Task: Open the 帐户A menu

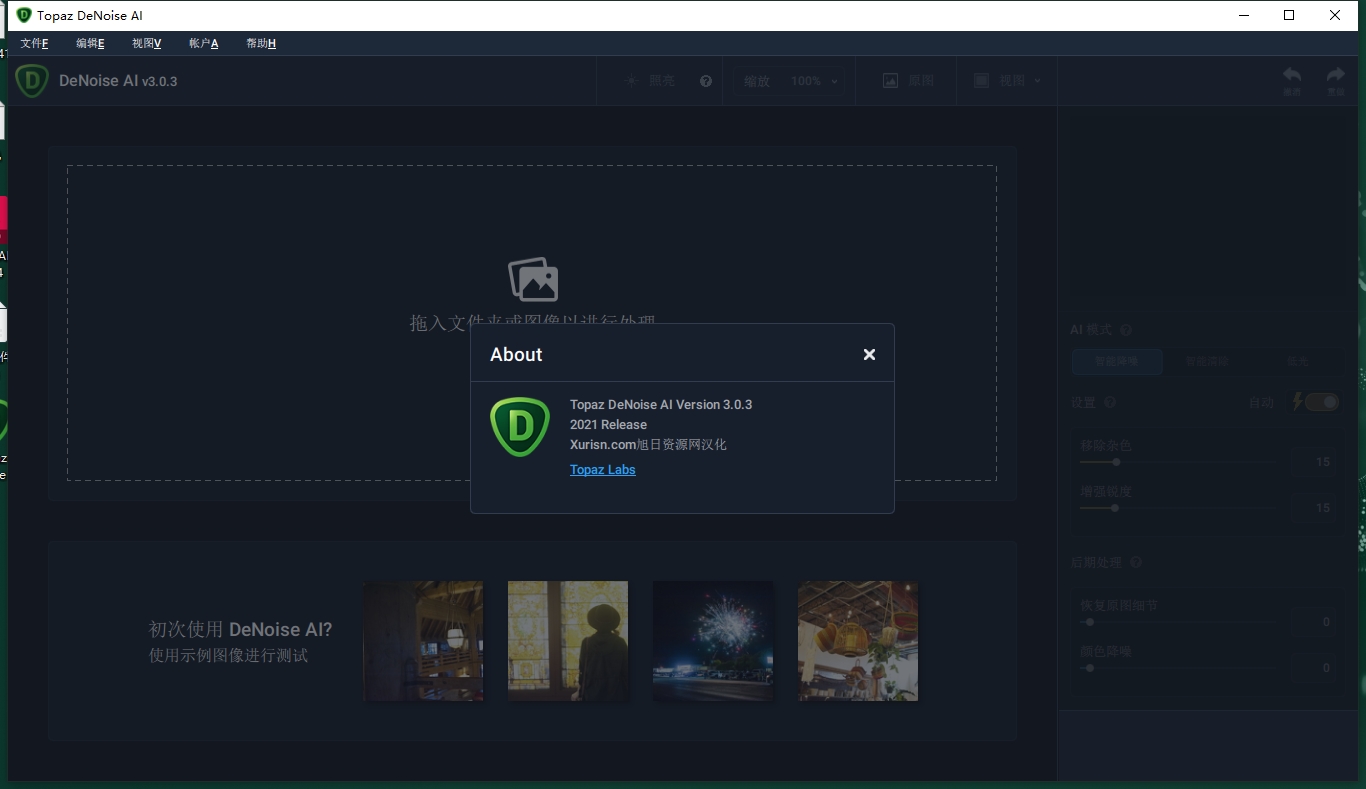Action: click(203, 43)
